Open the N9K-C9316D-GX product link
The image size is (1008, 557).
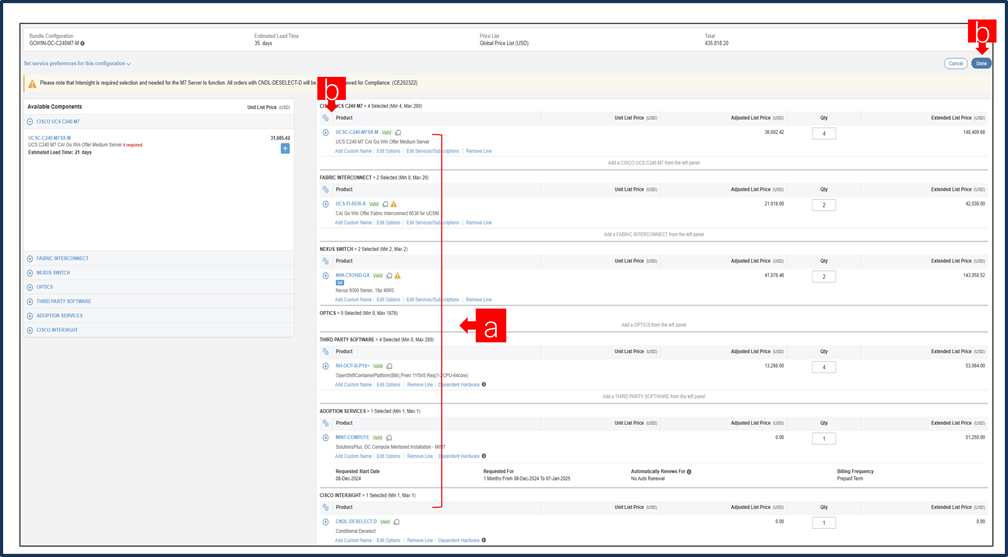[x=352, y=275]
